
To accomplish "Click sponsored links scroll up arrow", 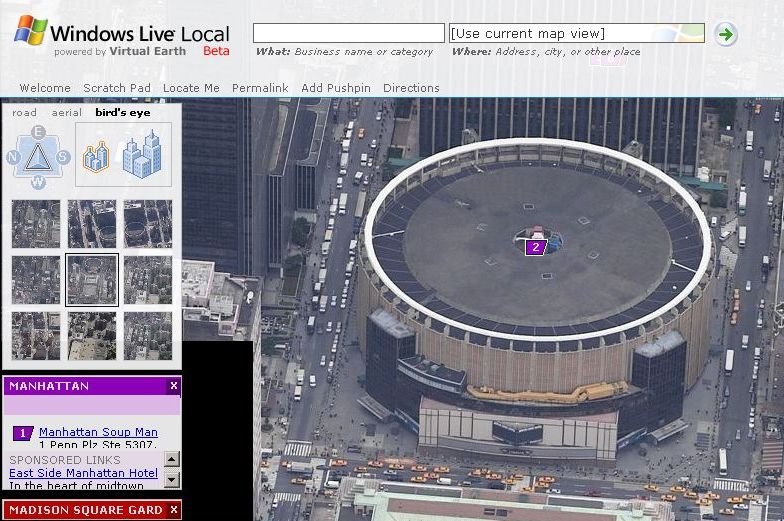I will 172,459.
